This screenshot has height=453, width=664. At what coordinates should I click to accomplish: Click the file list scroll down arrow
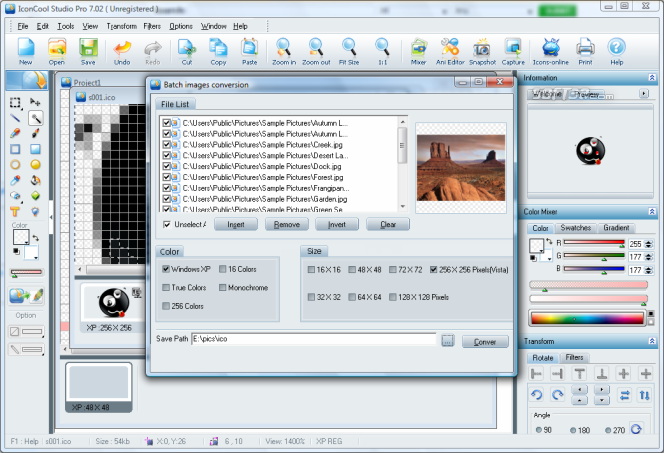pyautogui.click(x=403, y=207)
